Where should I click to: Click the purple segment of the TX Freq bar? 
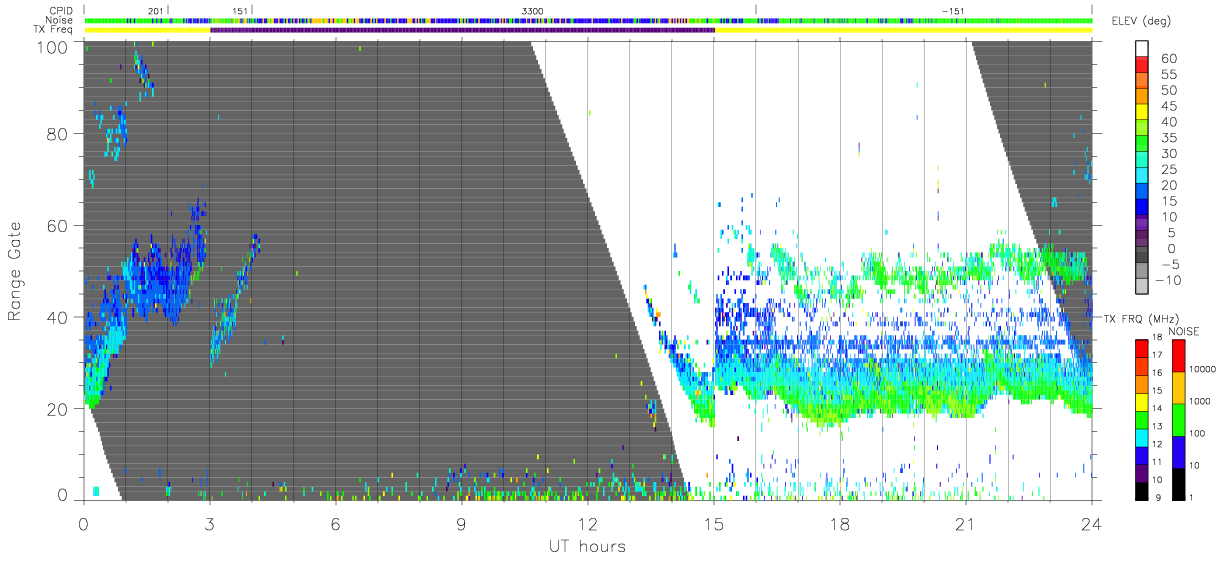pyautogui.click(x=462, y=30)
